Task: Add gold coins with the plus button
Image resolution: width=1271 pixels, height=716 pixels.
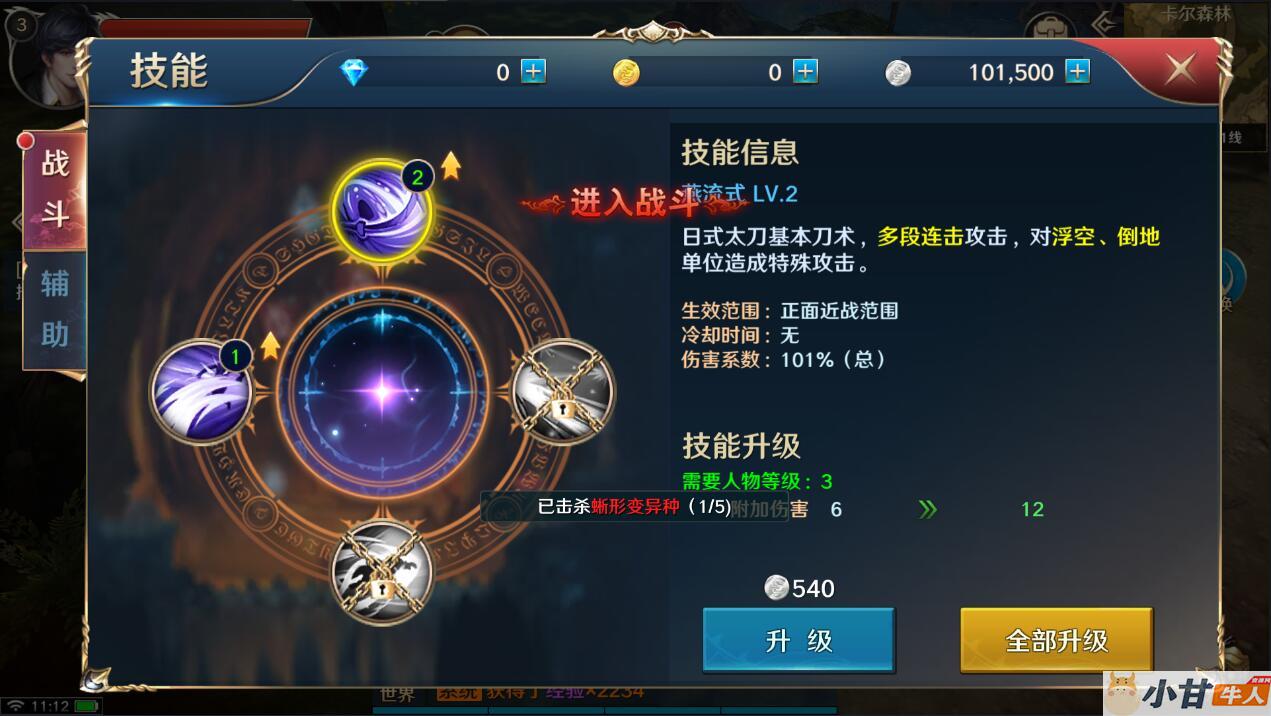Action: [x=805, y=71]
